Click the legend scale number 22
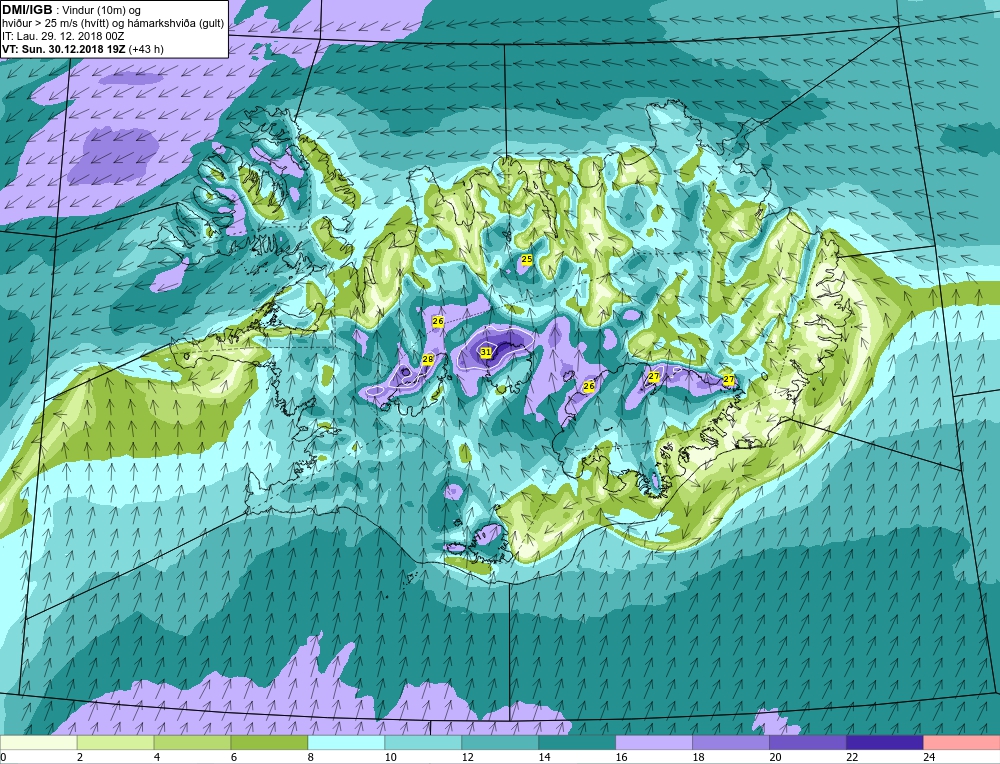 pos(852,757)
